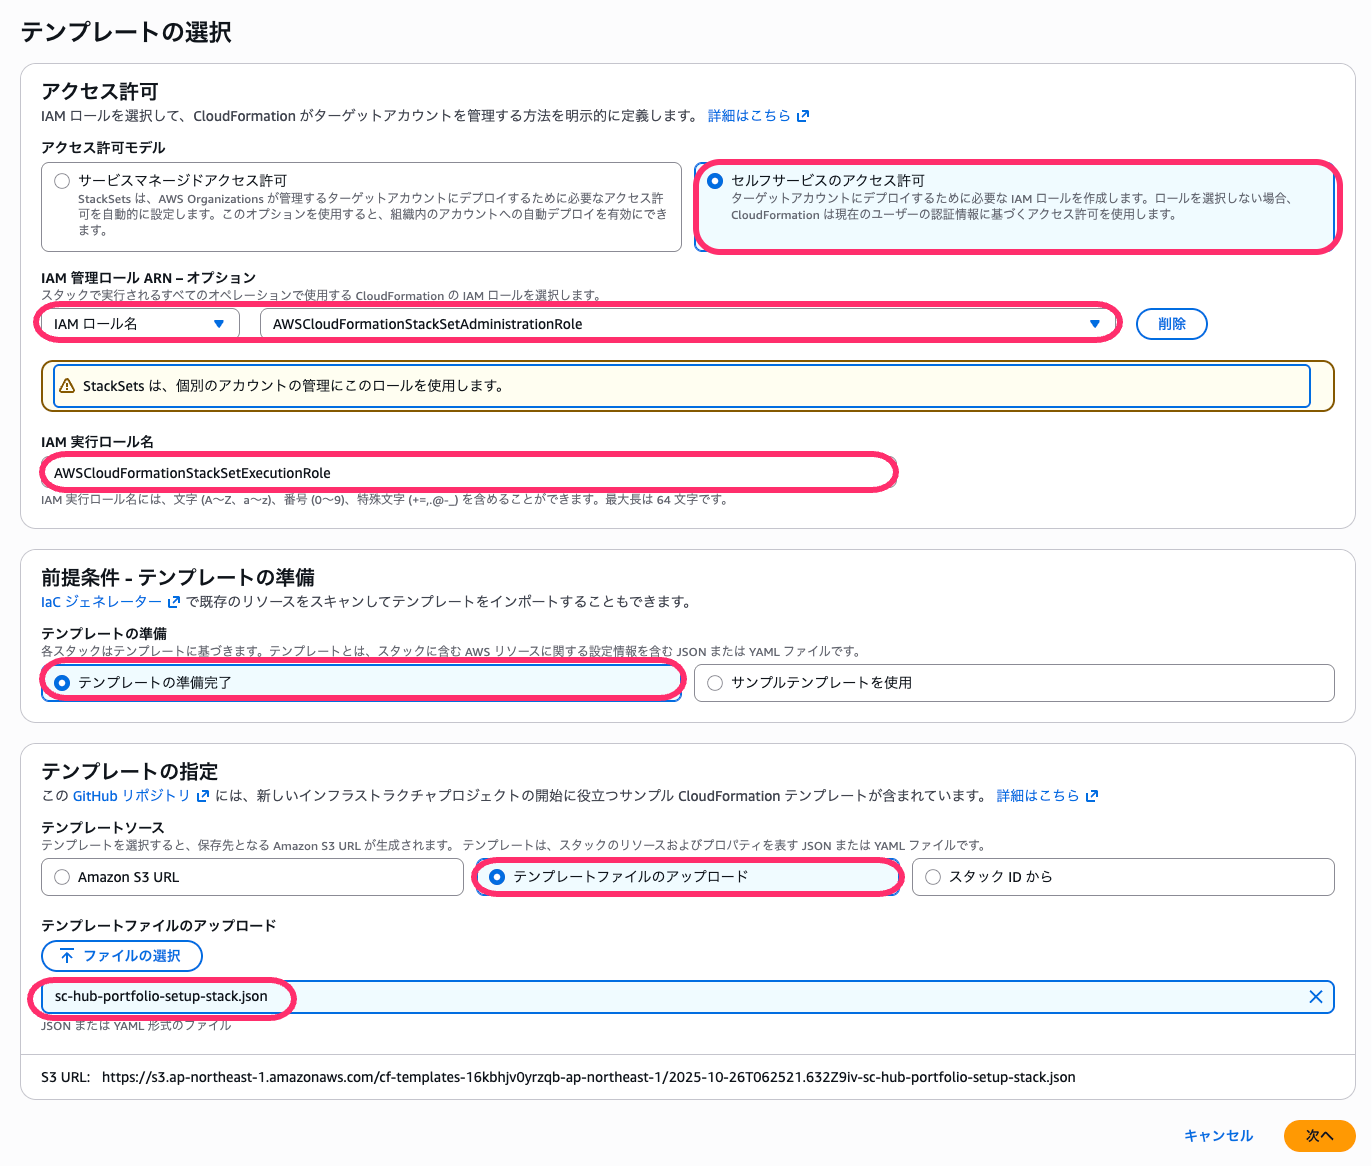The height and width of the screenshot is (1166, 1372).
Task: Click the AWSCloudFormationStackSetExecutionRole input field
Action: coord(468,471)
